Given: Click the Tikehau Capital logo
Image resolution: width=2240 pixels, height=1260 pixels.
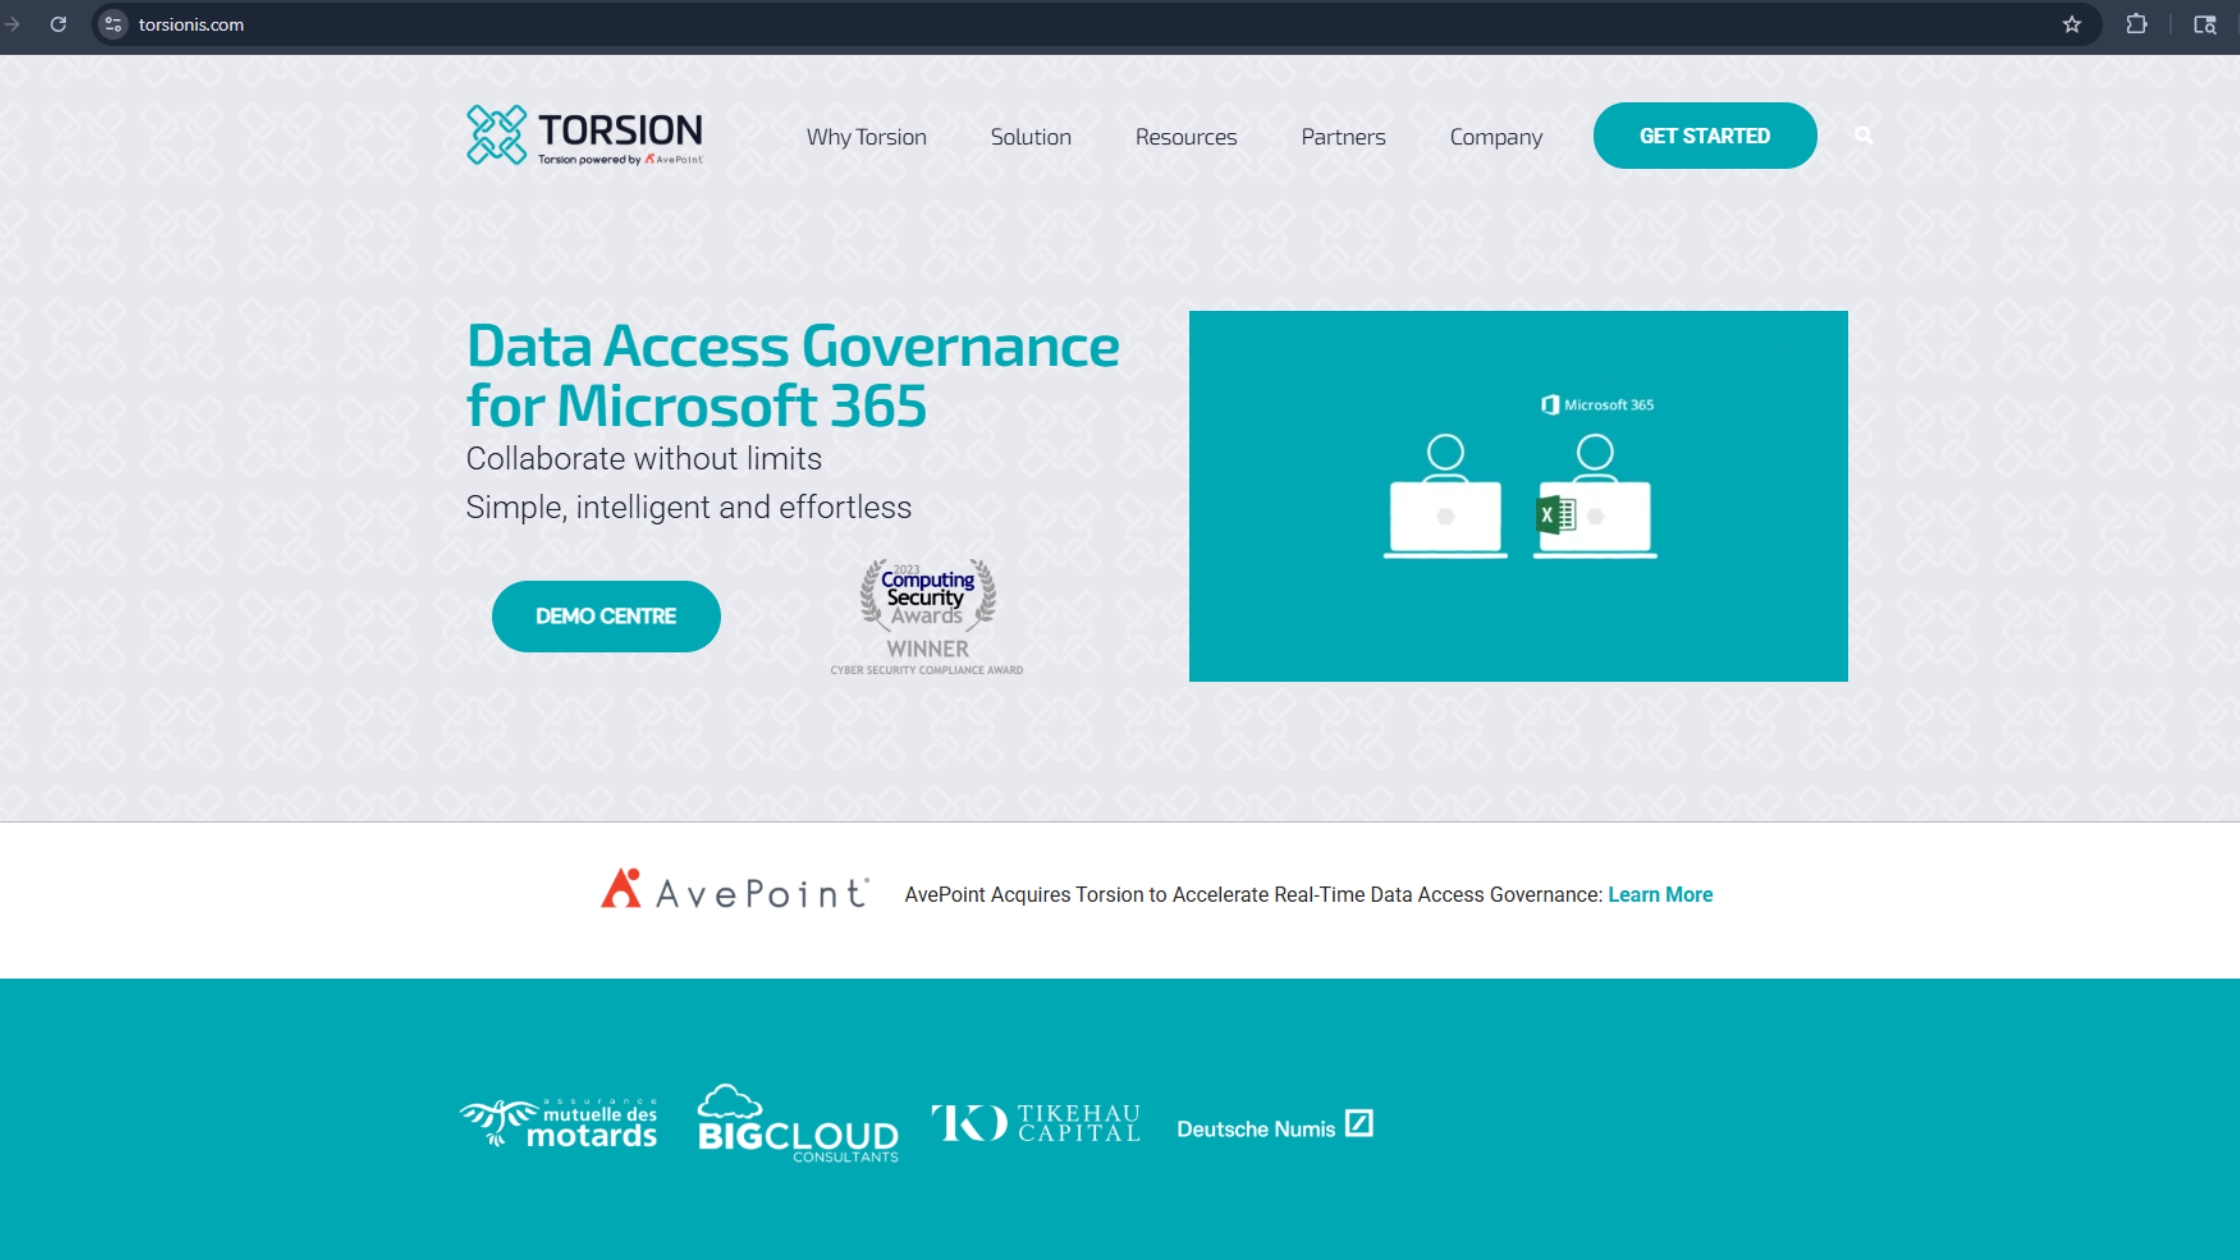Looking at the screenshot, I should [x=1036, y=1123].
